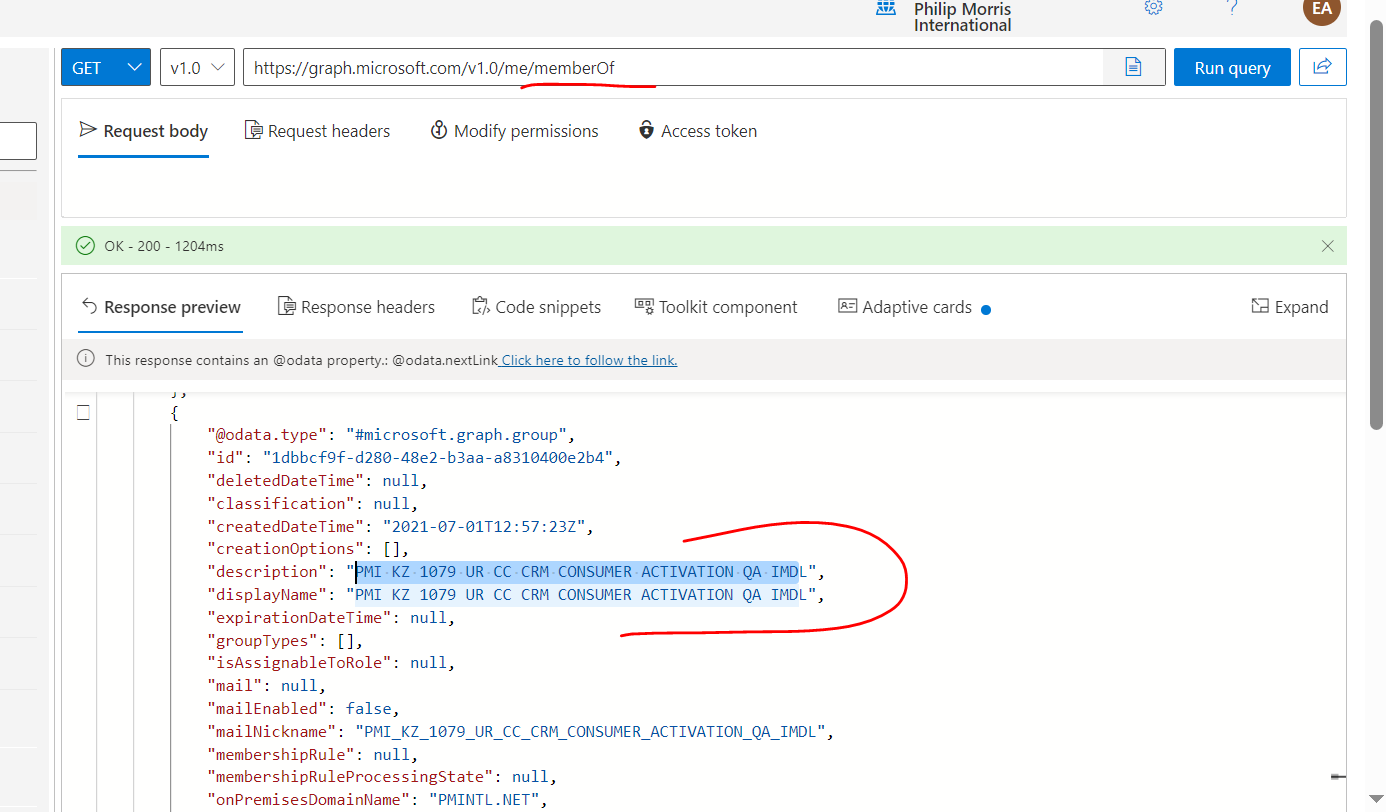Viewport: 1386px width, 812px height.
Task: Click the info icon on the @odata.nextLink banner
Action: tap(85, 359)
